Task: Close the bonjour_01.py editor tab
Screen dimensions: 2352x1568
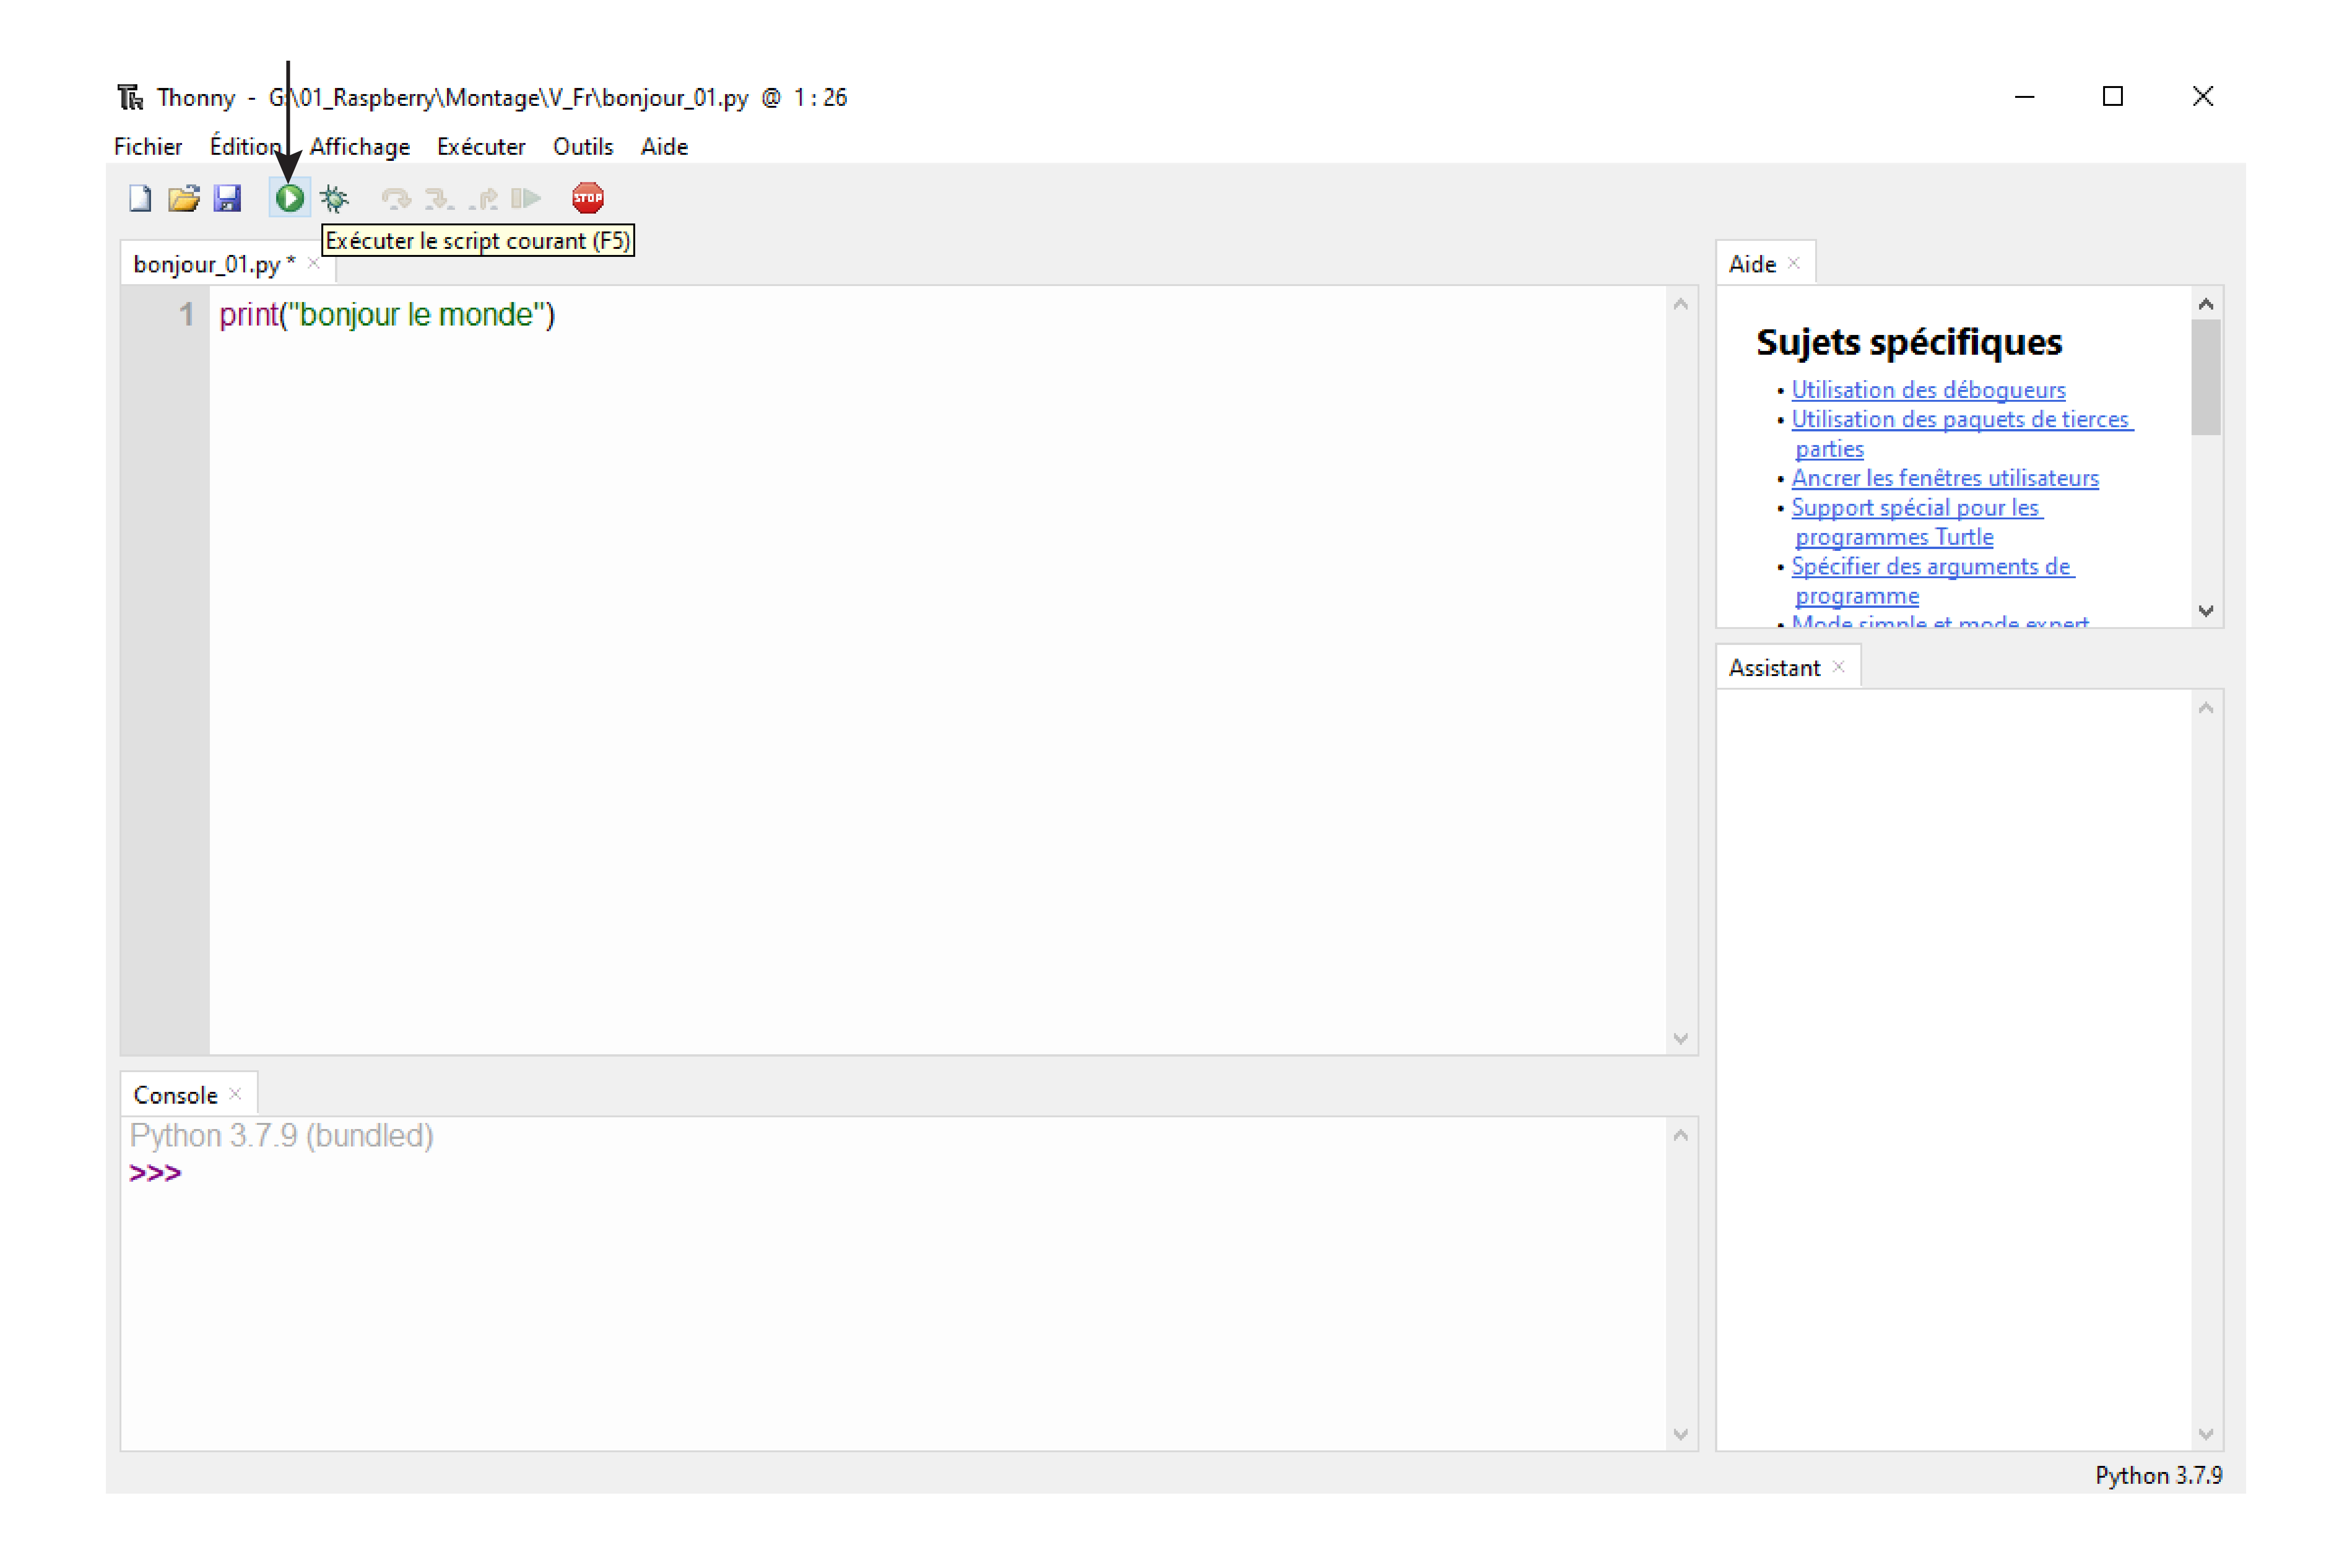Action: pos(313,263)
